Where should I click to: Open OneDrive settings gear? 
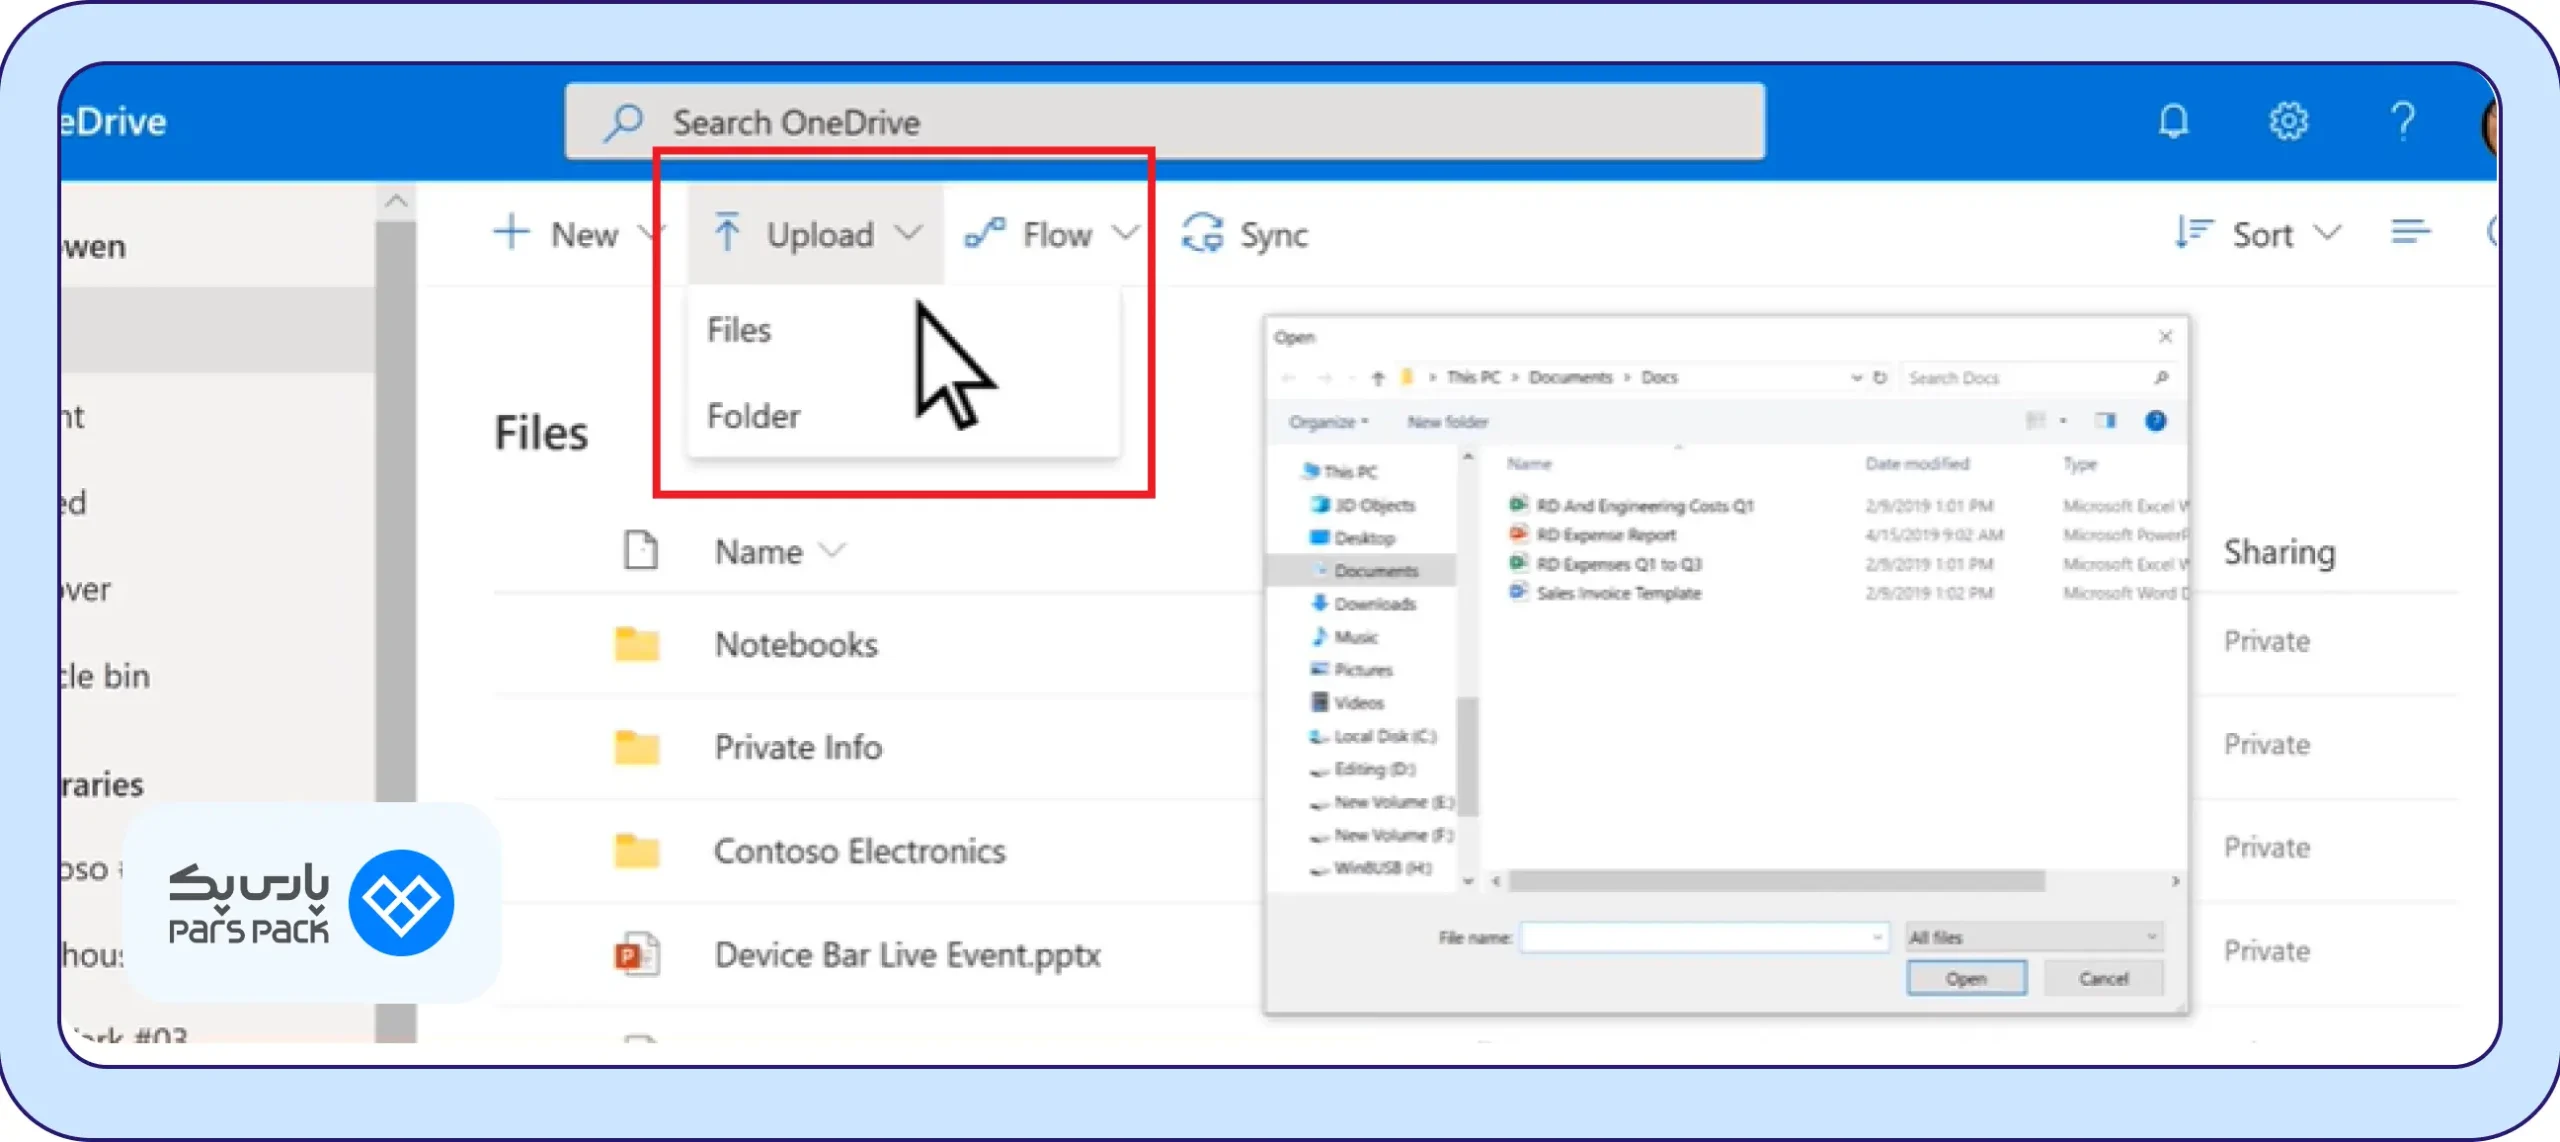[x=2288, y=122]
